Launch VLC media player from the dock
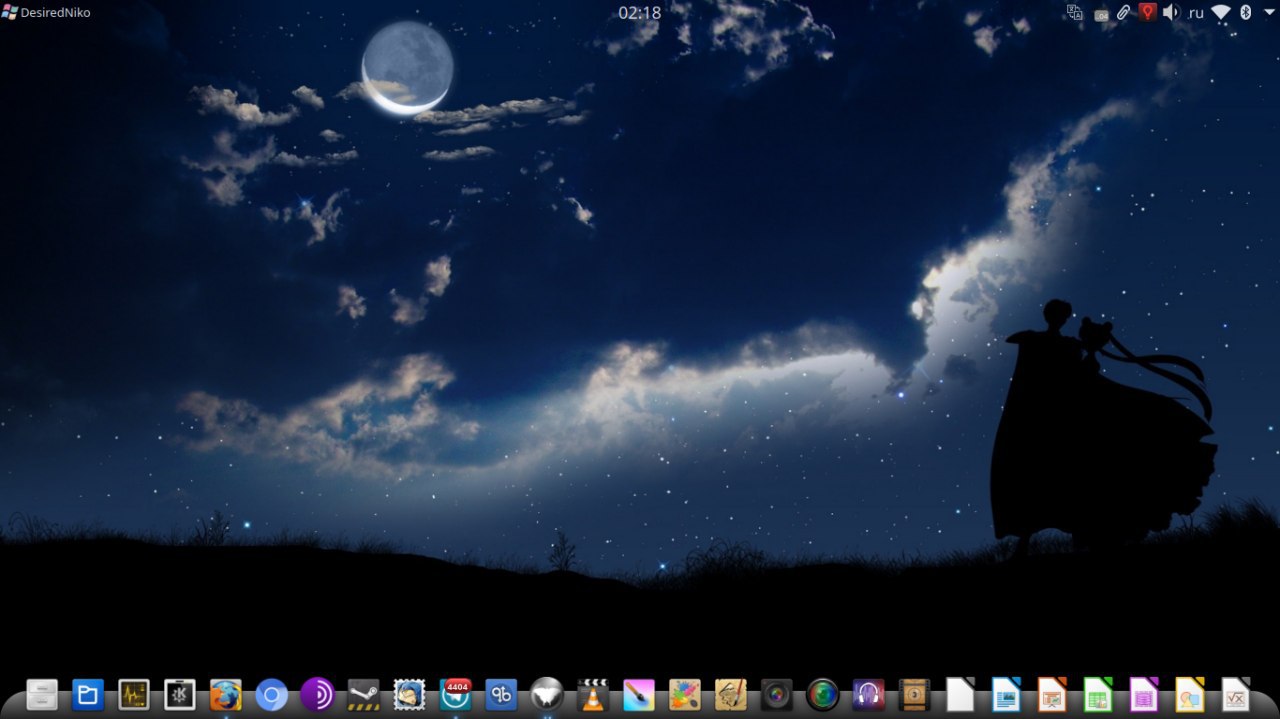 pyautogui.click(x=593, y=694)
